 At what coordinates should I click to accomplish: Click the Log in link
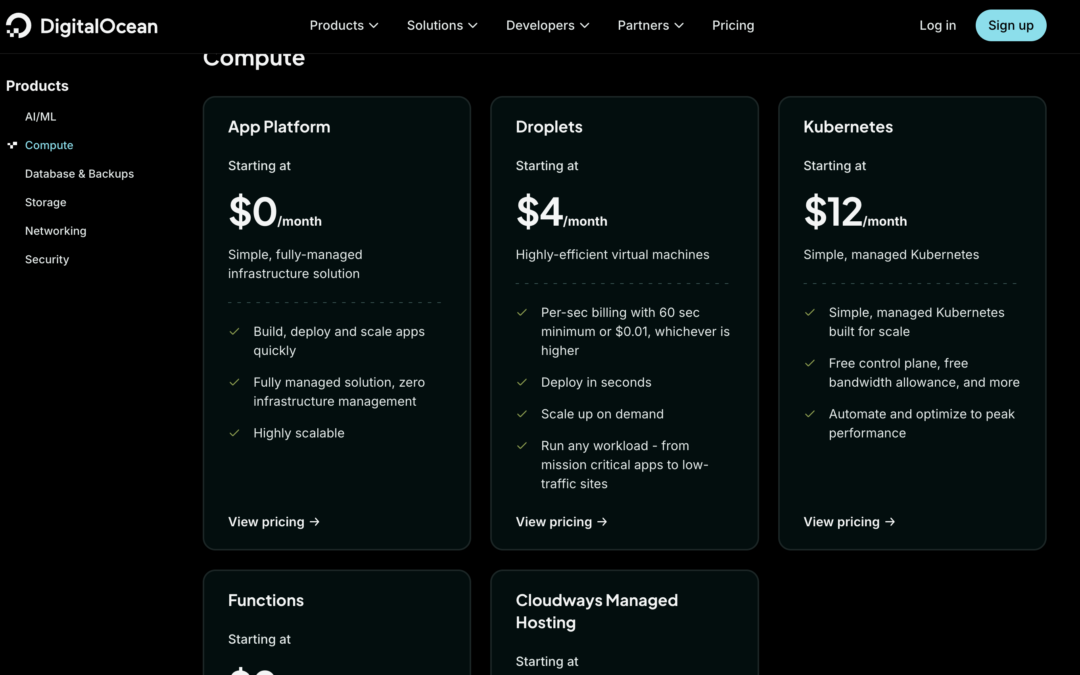pyautogui.click(x=937, y=25)
